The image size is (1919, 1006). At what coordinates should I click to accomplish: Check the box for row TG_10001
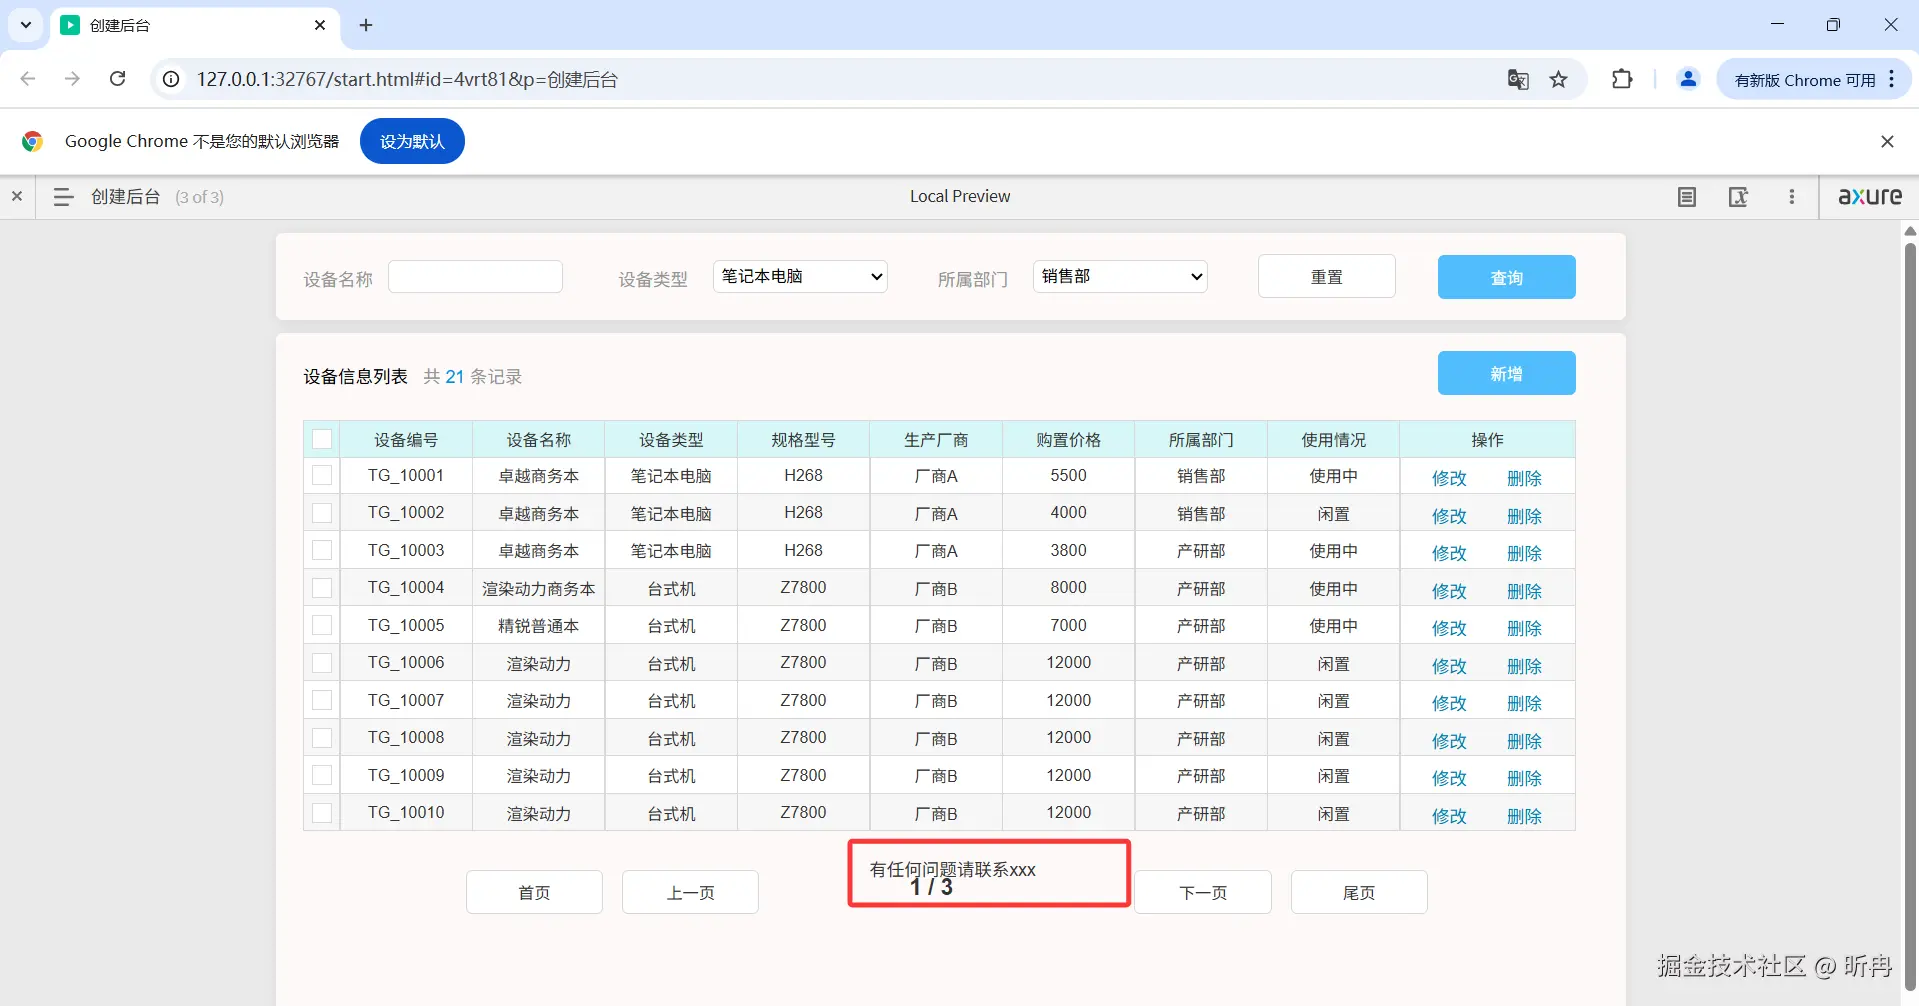[x=322, y=476]
